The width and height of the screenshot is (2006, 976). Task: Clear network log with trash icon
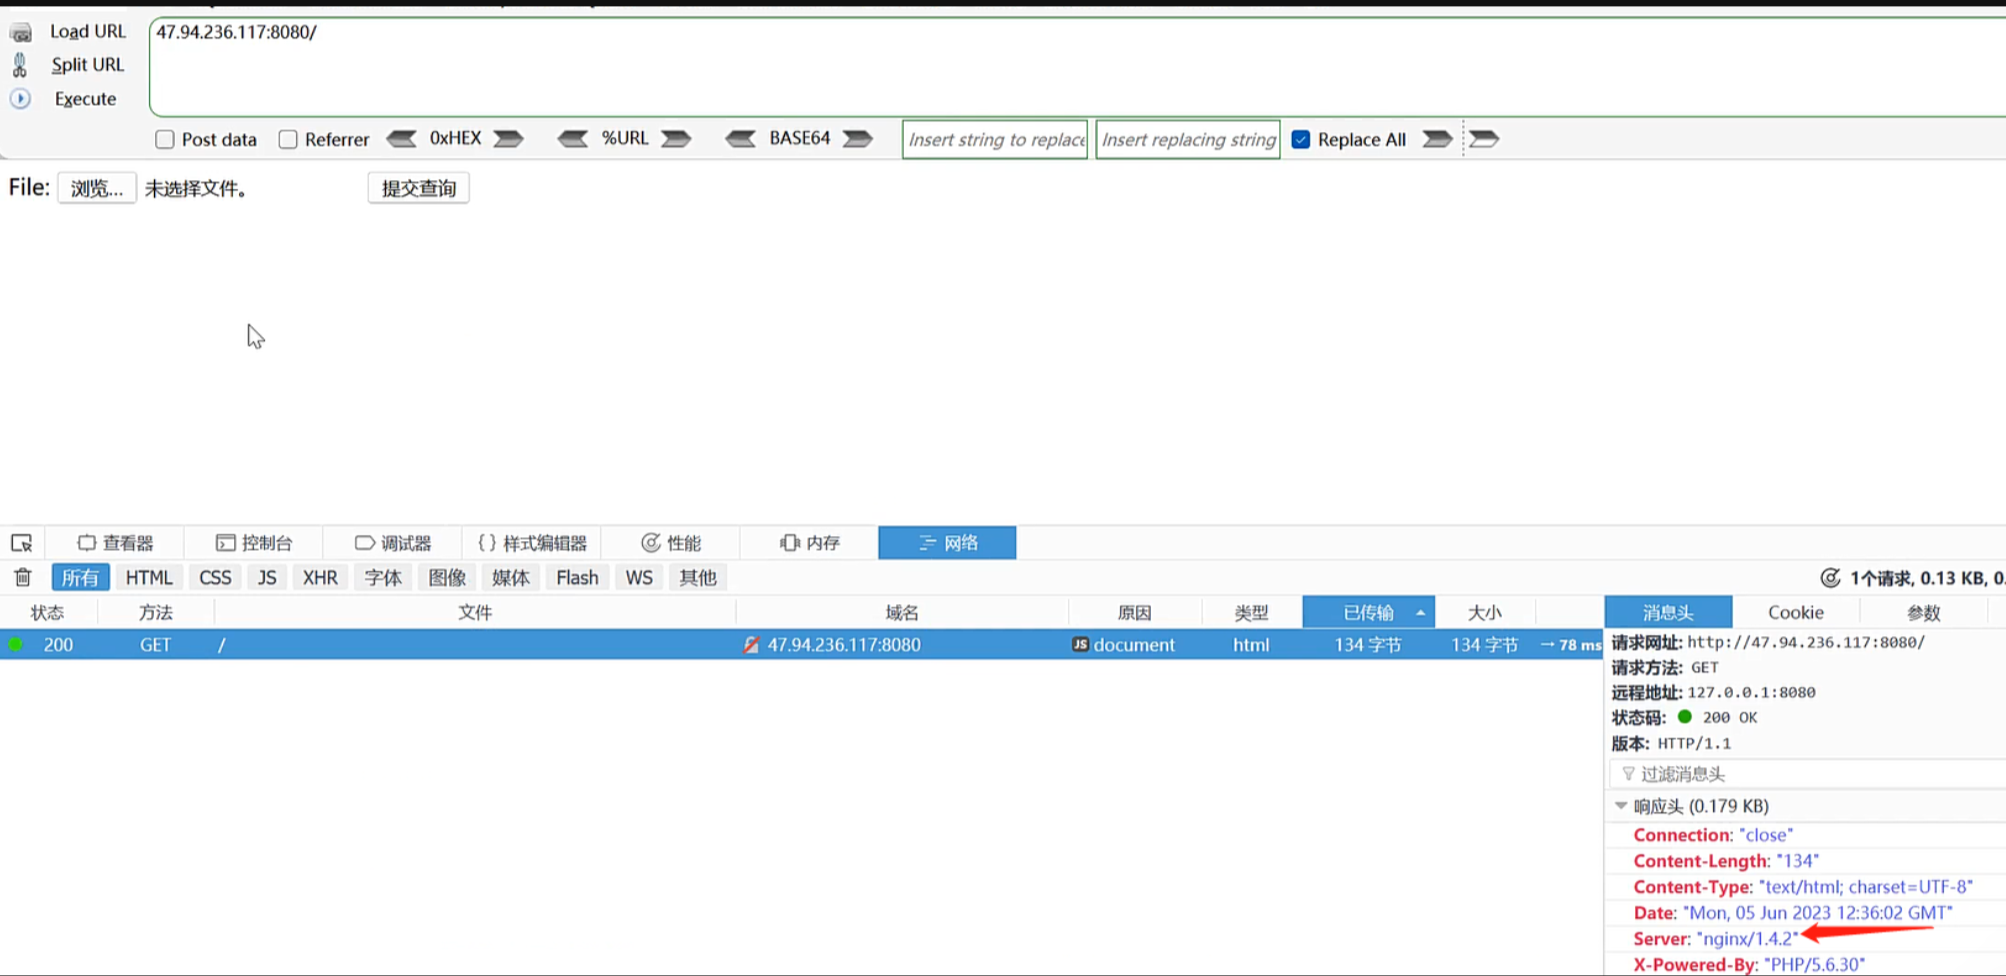point(23,577)
